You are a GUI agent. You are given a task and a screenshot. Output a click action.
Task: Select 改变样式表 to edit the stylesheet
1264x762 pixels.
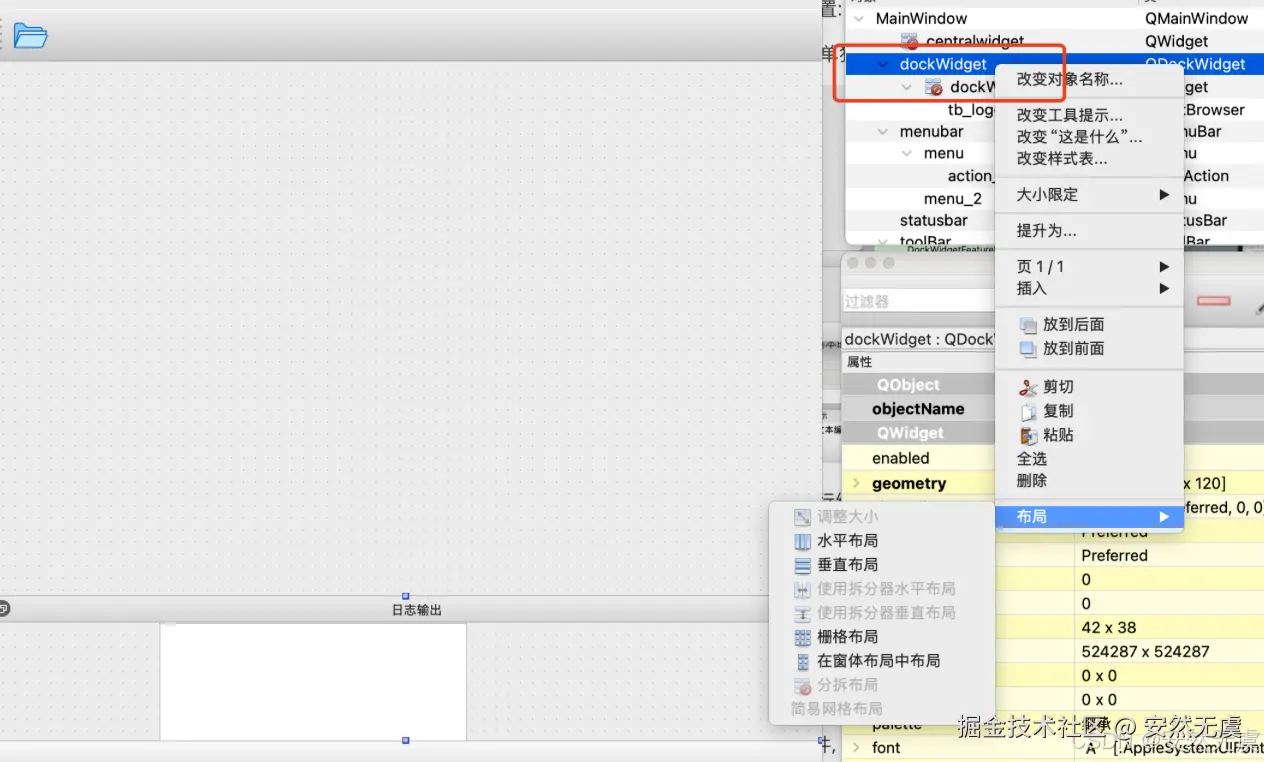point(1064,158)
